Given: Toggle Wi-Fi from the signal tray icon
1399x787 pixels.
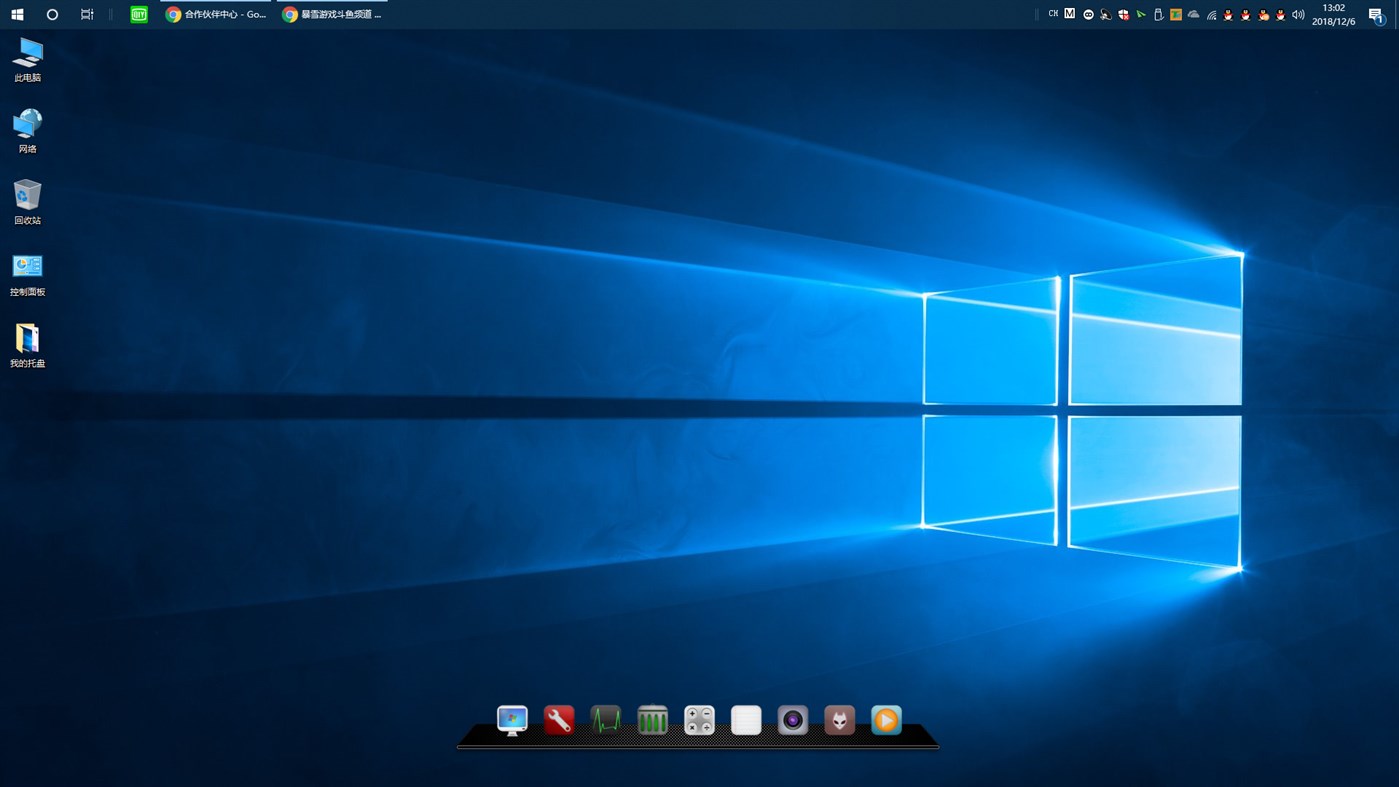Looking at the screenshot, I should (x=1211, y=14).
